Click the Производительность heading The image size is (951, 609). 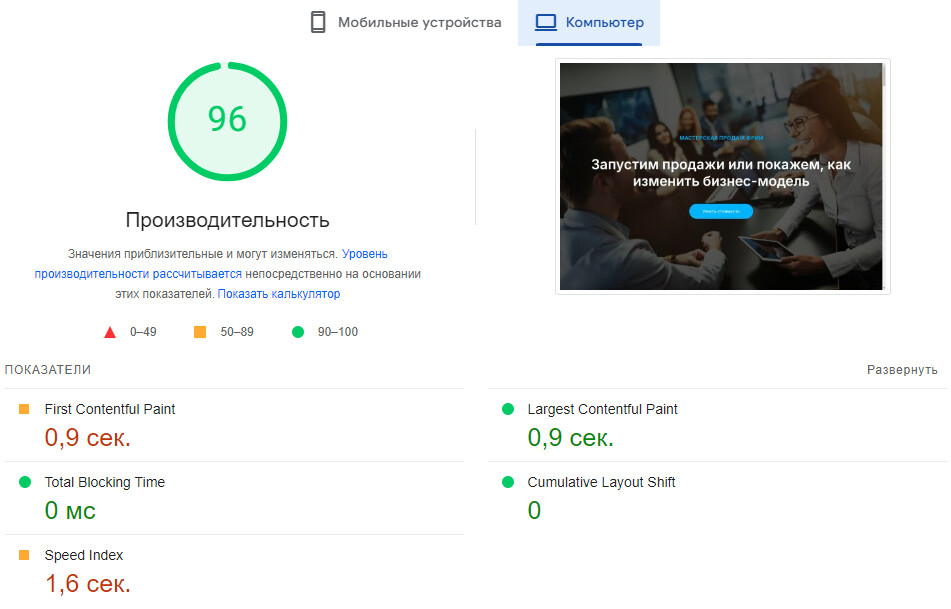point(227,220)
